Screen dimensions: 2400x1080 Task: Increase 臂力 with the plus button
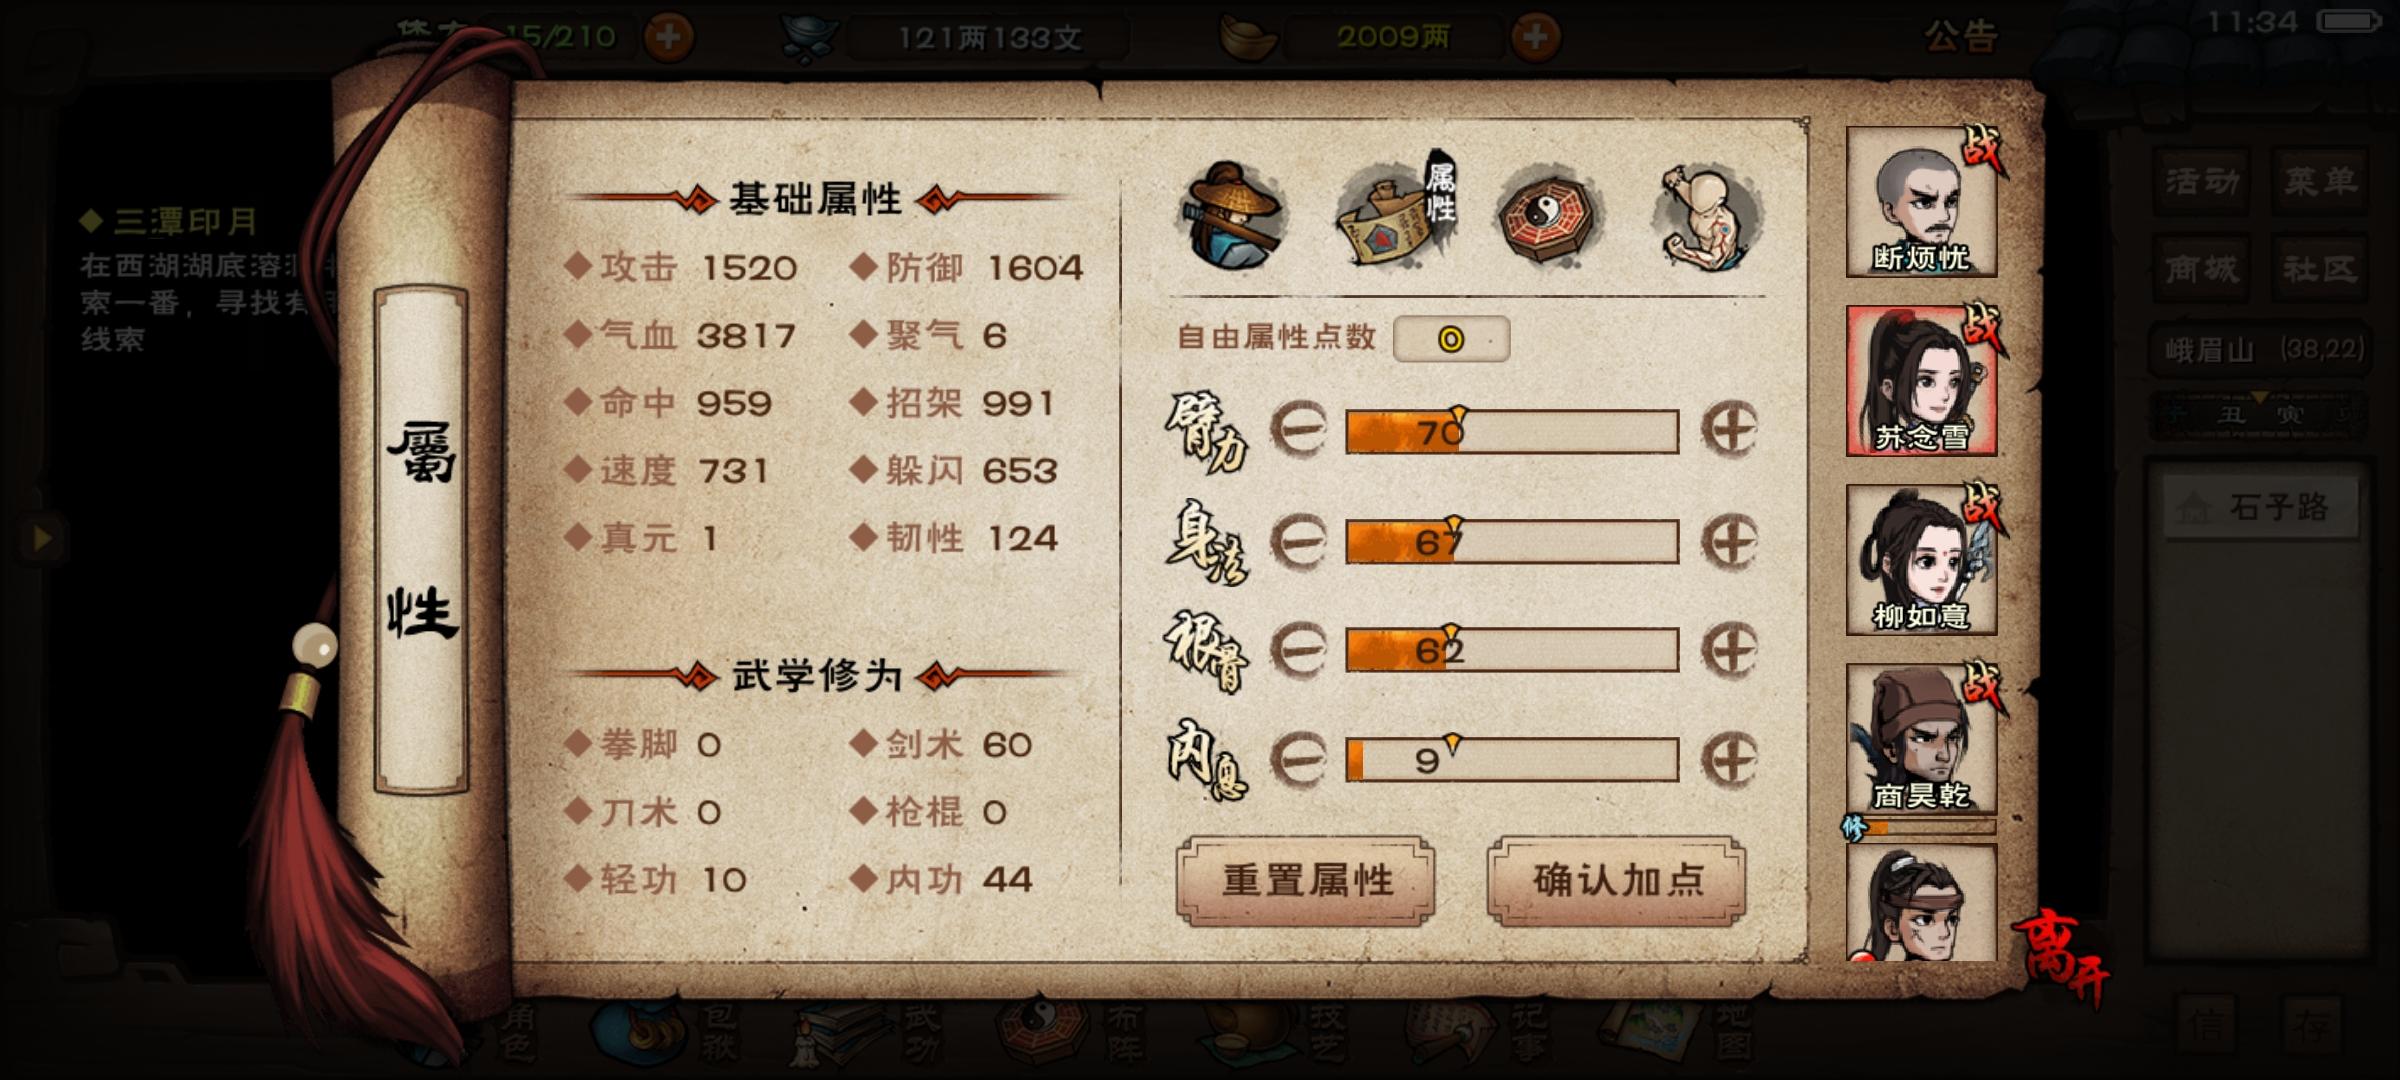tap(1730, 430)
